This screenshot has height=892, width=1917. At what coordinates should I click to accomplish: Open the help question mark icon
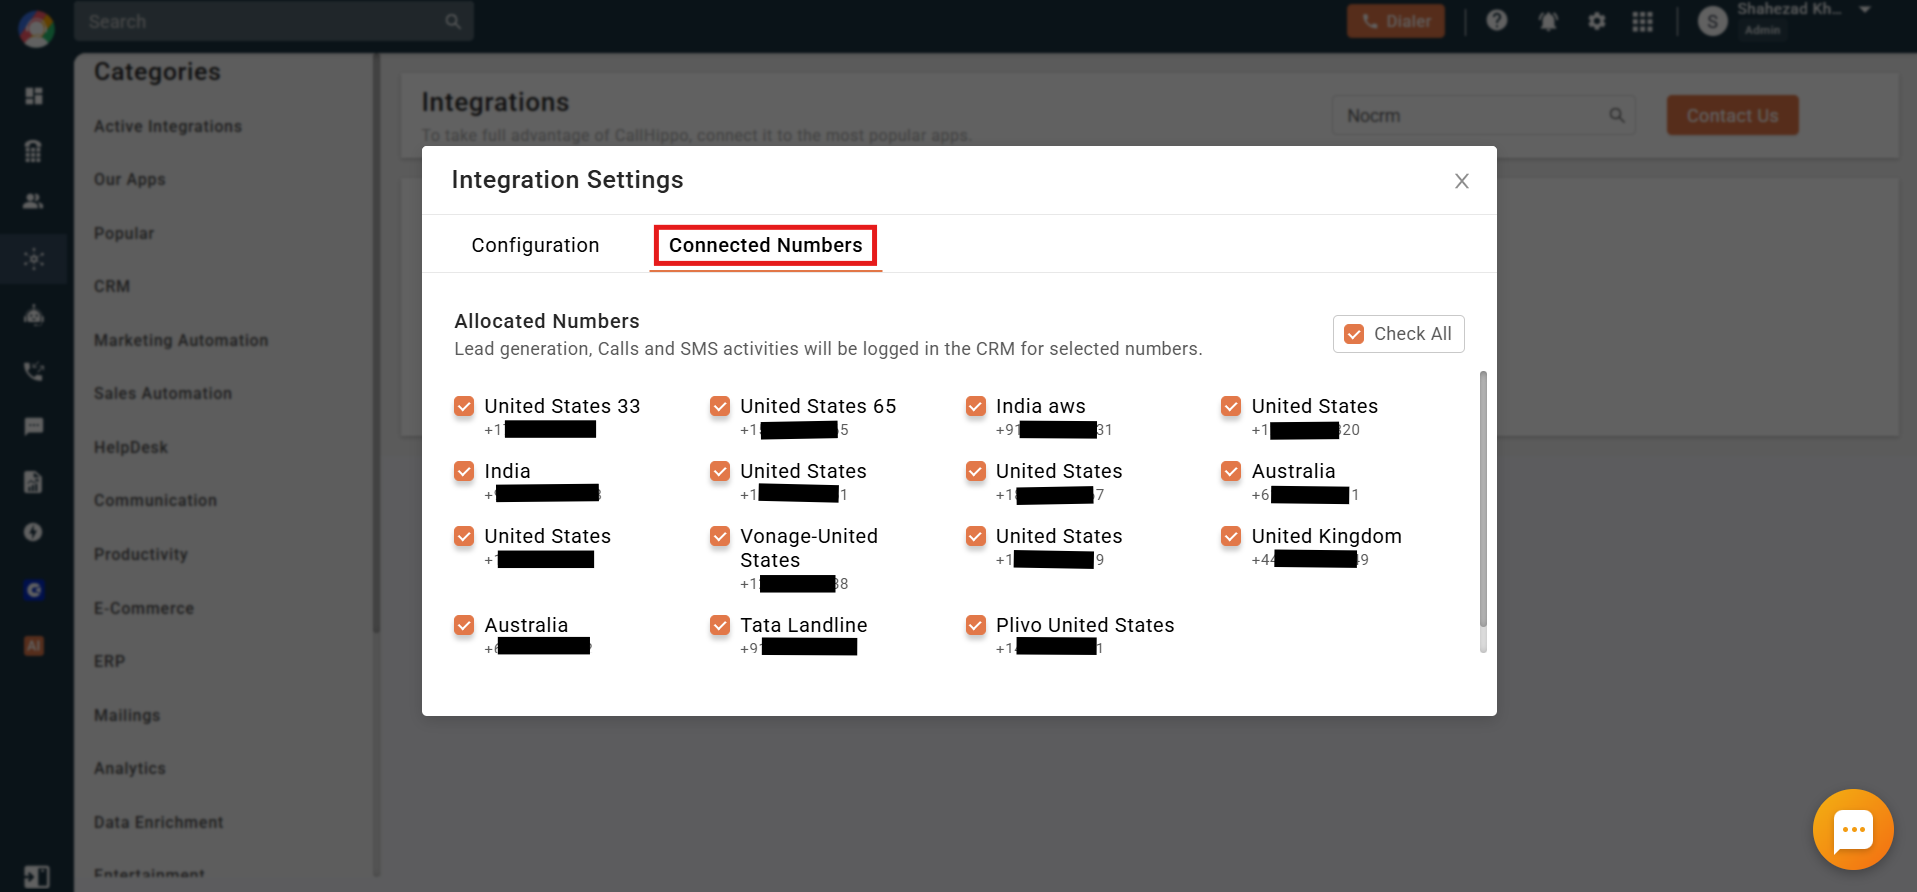(1497, 20)
